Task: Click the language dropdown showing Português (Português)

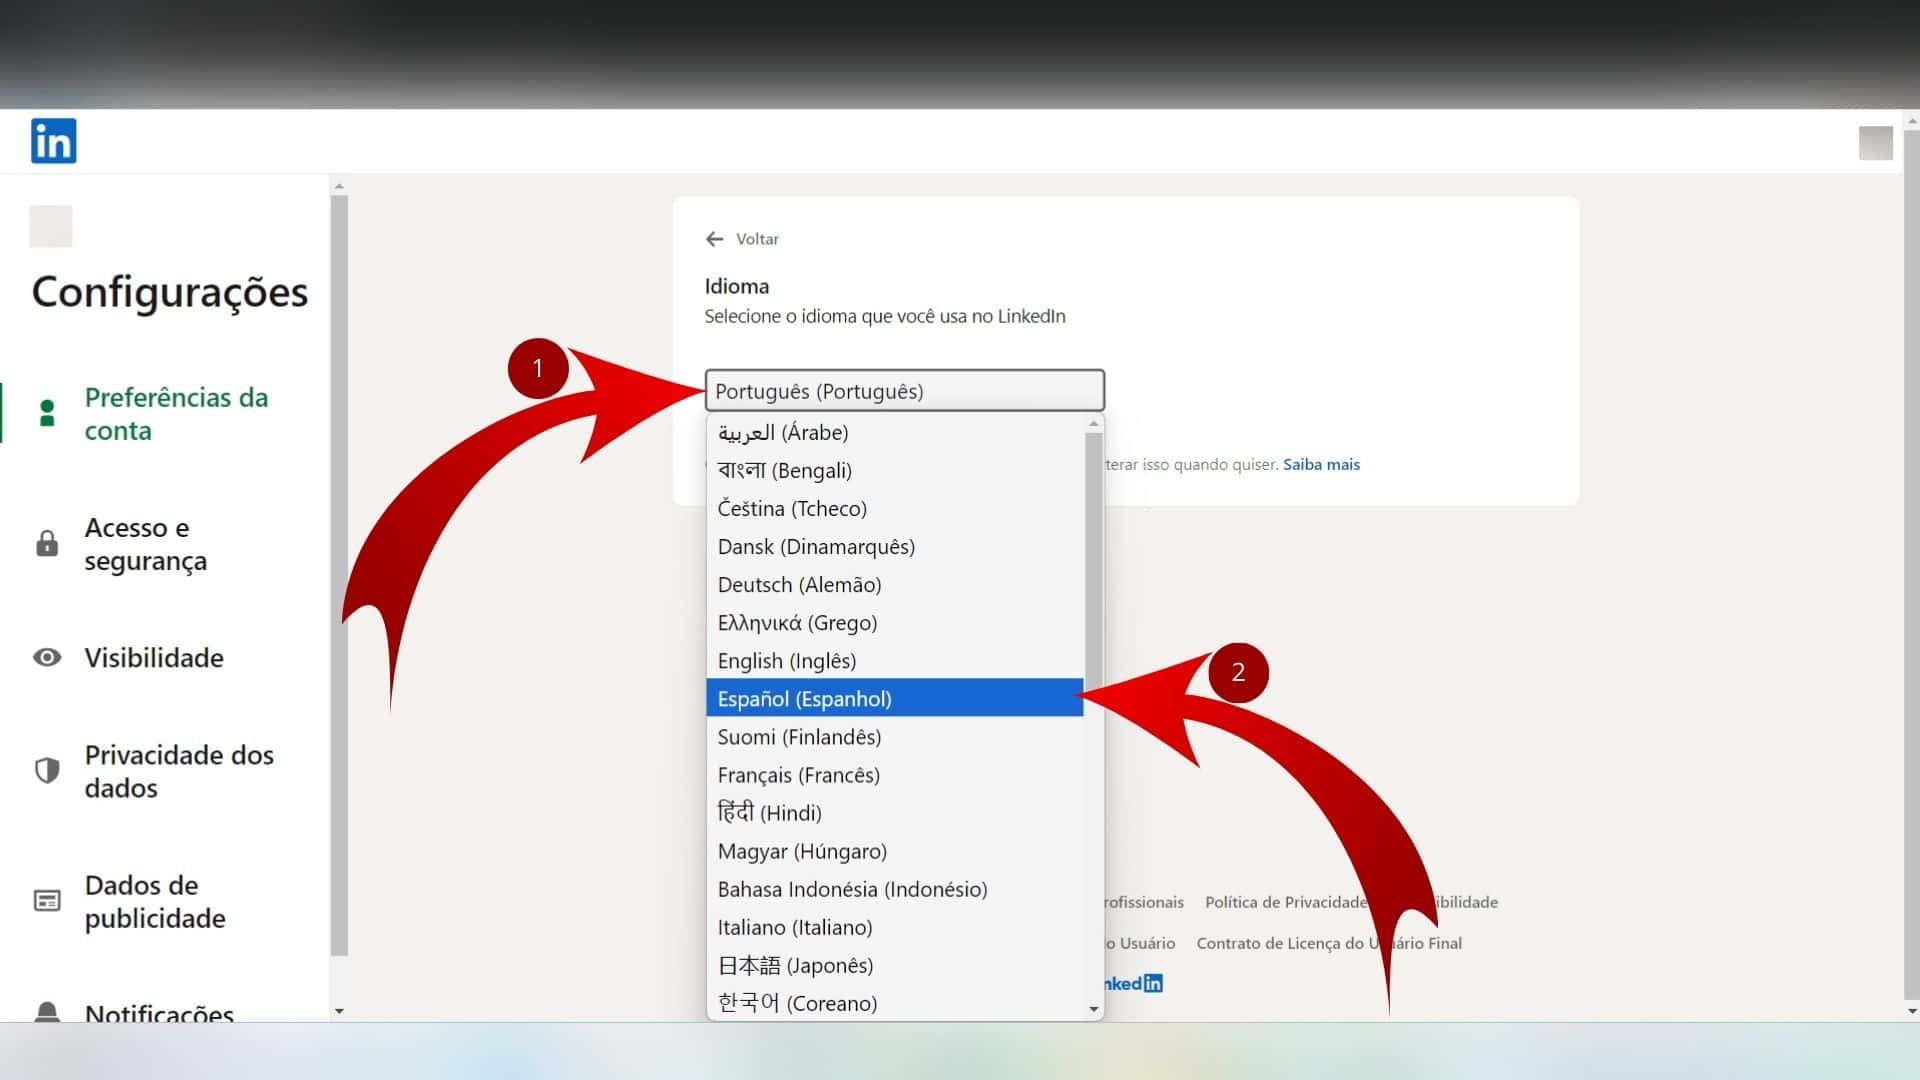Action: tap(904, 391)
